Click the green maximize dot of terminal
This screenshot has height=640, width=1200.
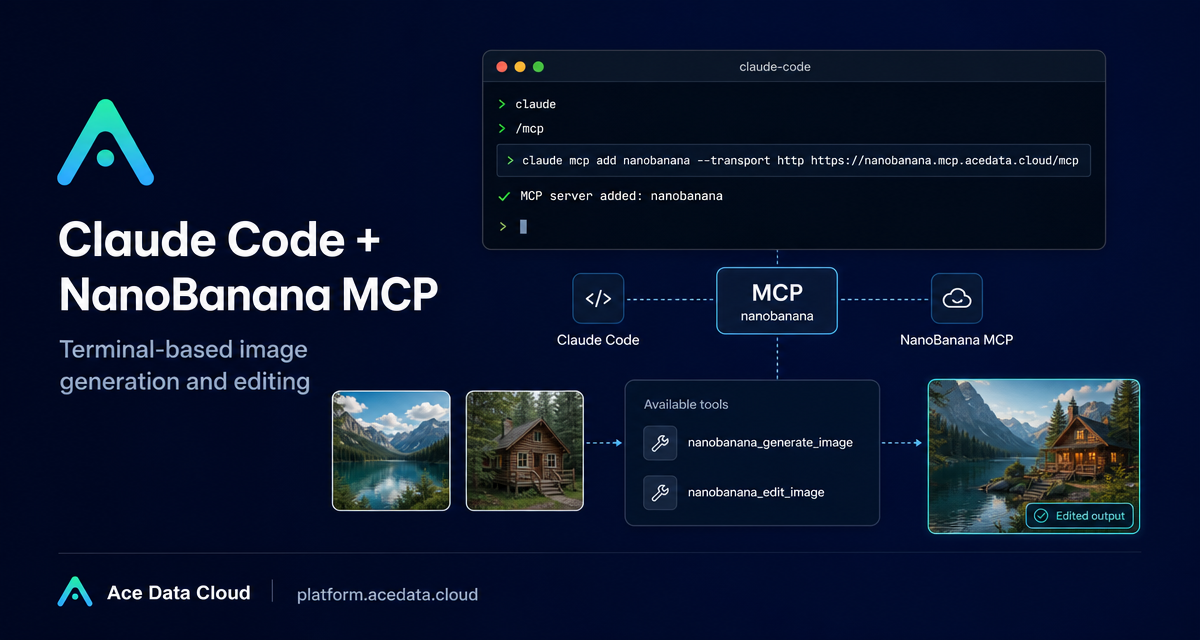tap(538, 67)
